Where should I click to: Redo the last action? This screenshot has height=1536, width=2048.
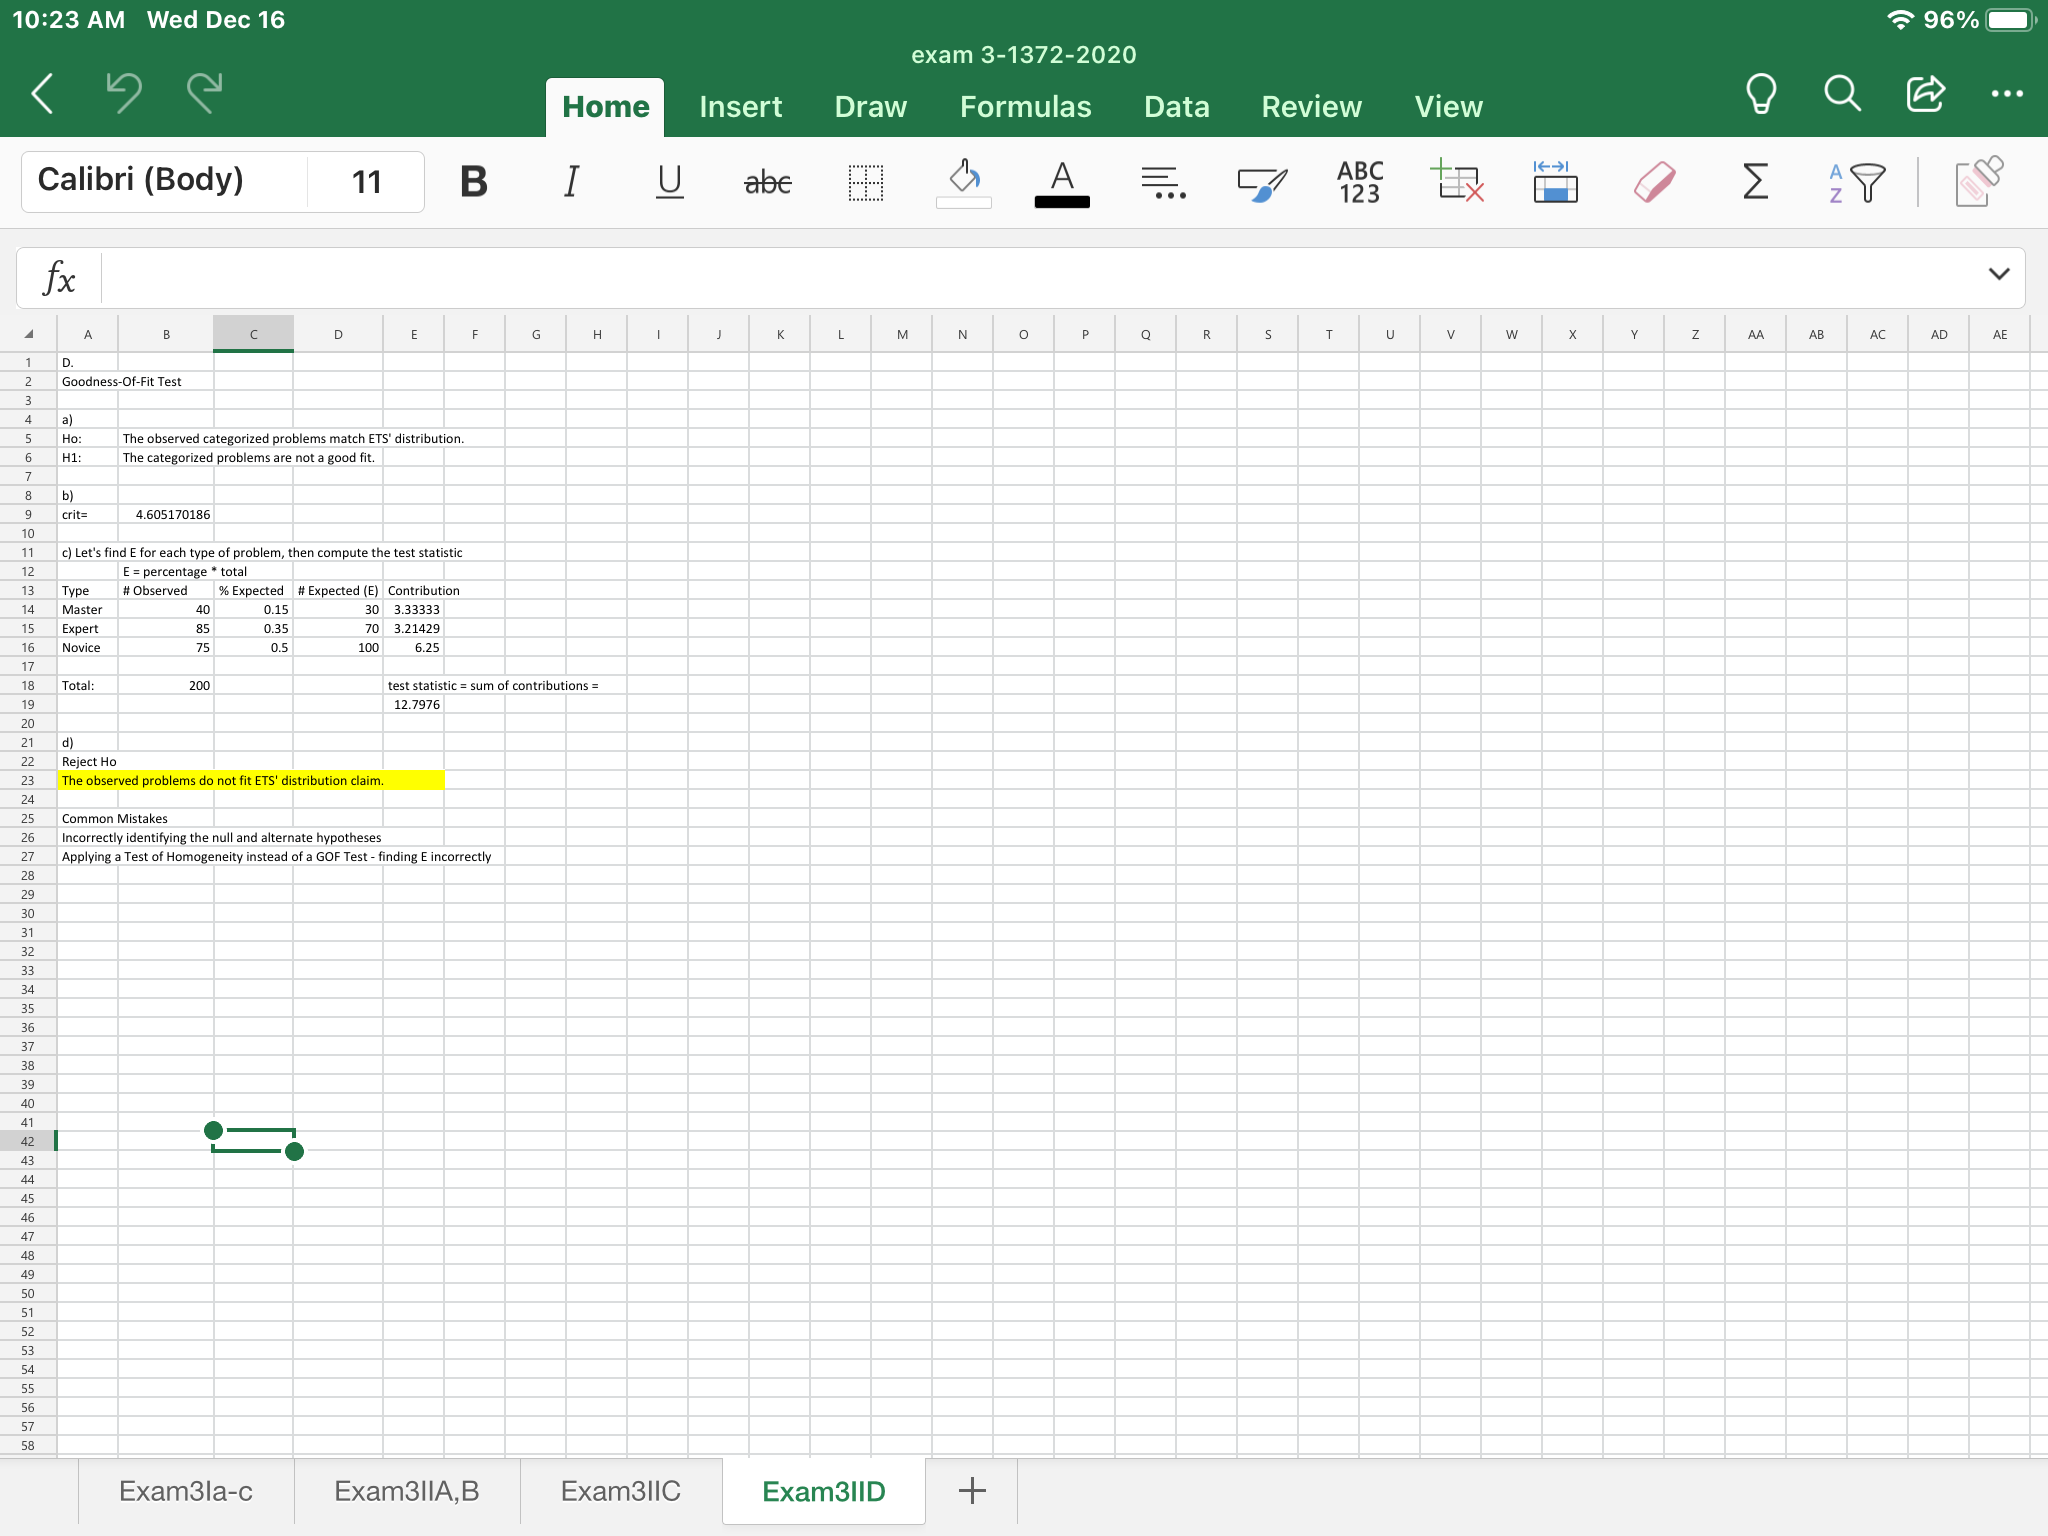coord(205,94)
